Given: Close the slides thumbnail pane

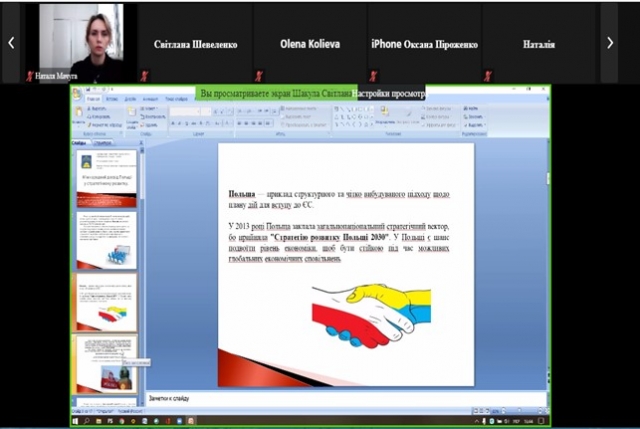Looking at the screenshot, I should (x=141, y=143).
